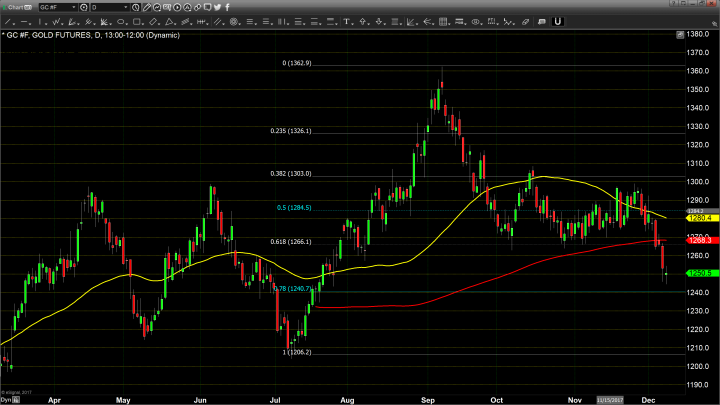Image resolution: width=720 pixels, height=405 pixels.
Task: Select the trend line drawing tool
Action: 8,22
